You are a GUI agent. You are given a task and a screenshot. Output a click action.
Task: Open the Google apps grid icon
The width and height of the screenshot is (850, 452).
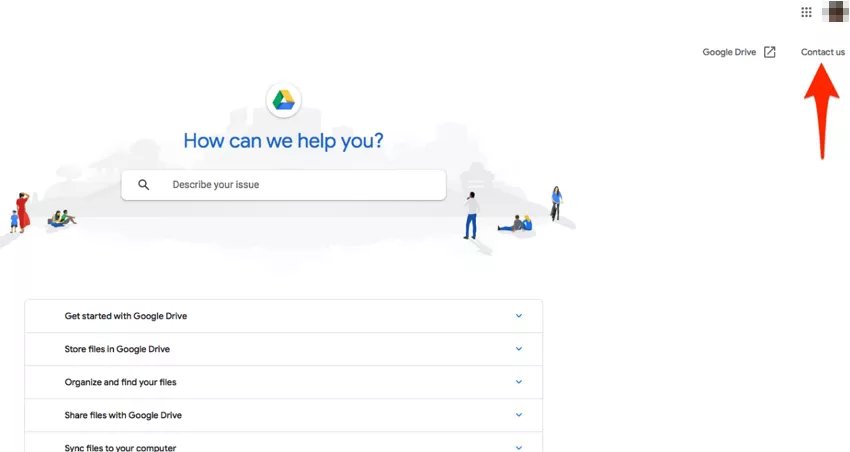807,12
